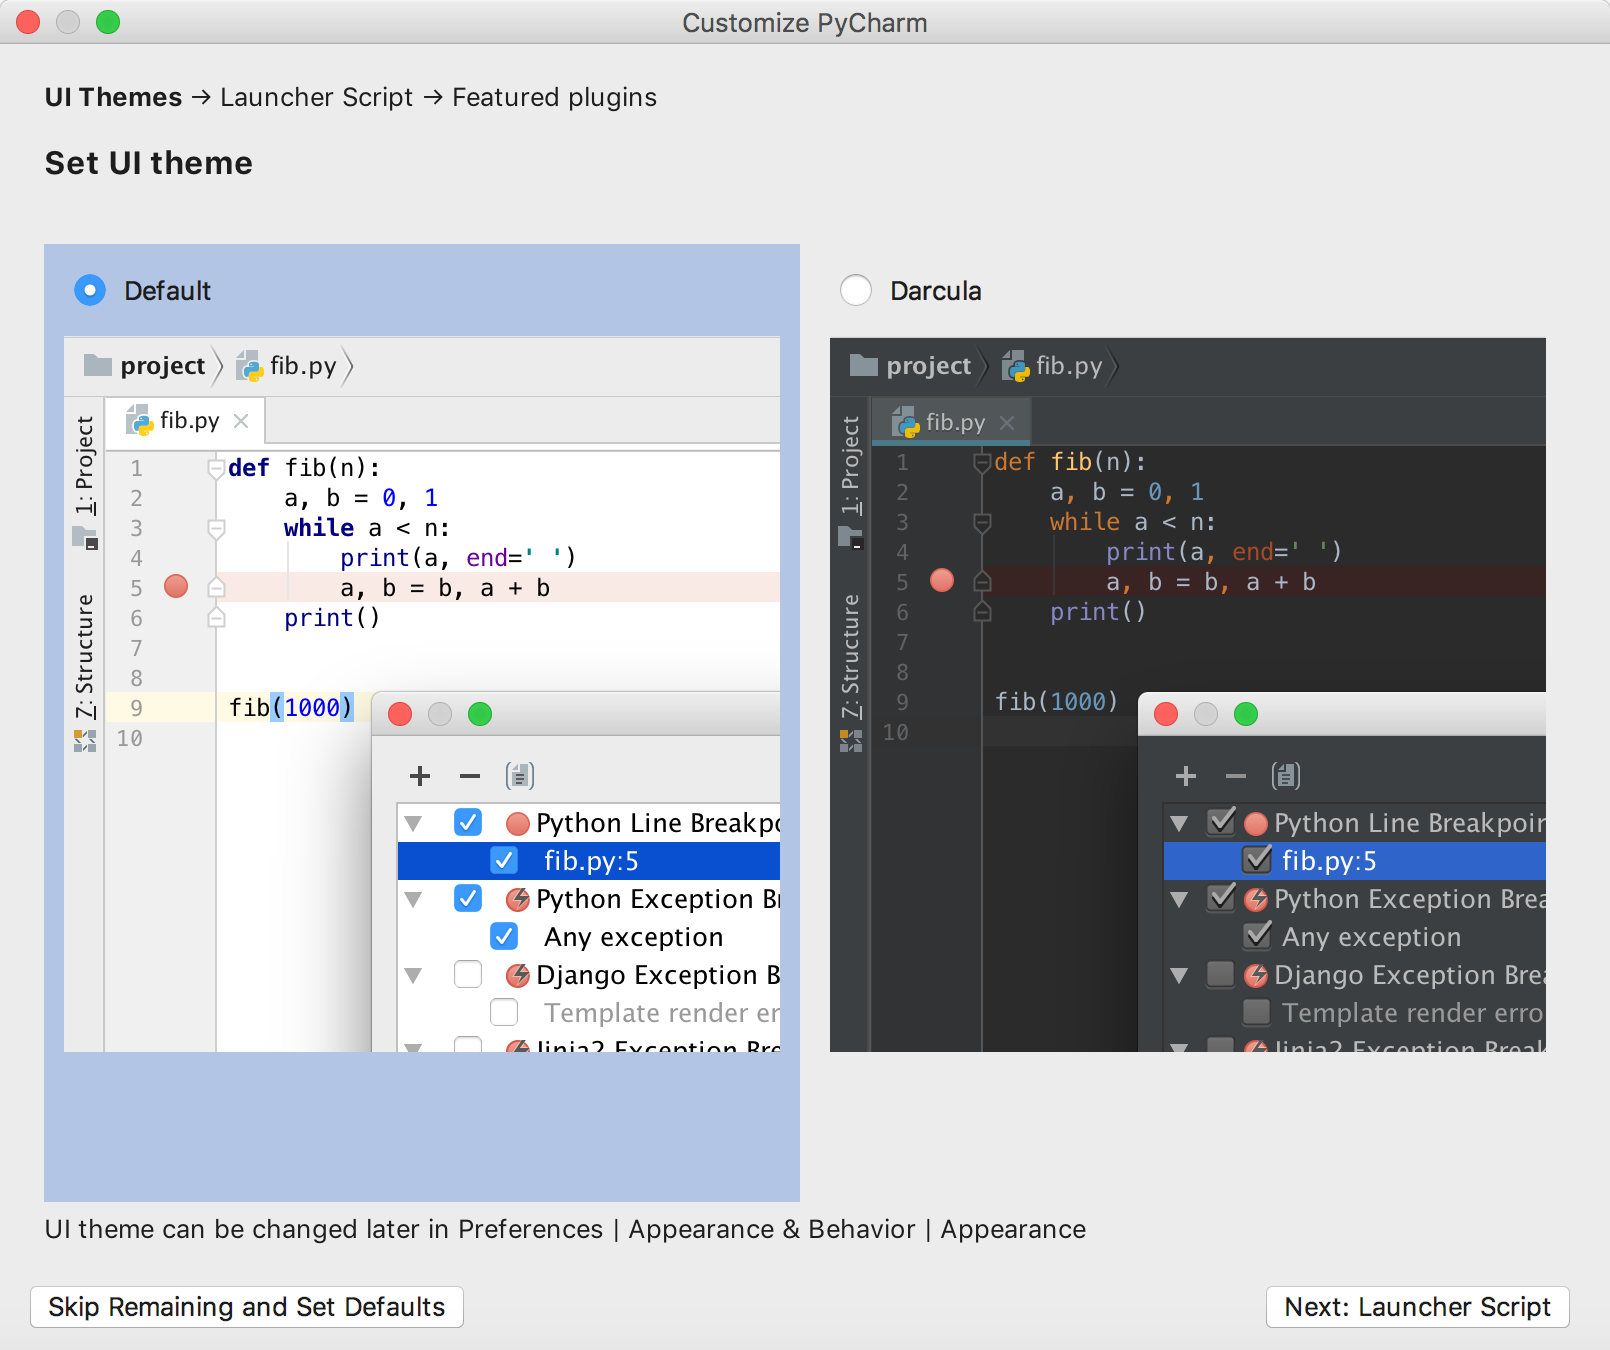The height and width of the screenshot is (1350, 1610).
Task: Collapse Python Line Breakpoint tree in Default preview
Action: coord(413,824)
